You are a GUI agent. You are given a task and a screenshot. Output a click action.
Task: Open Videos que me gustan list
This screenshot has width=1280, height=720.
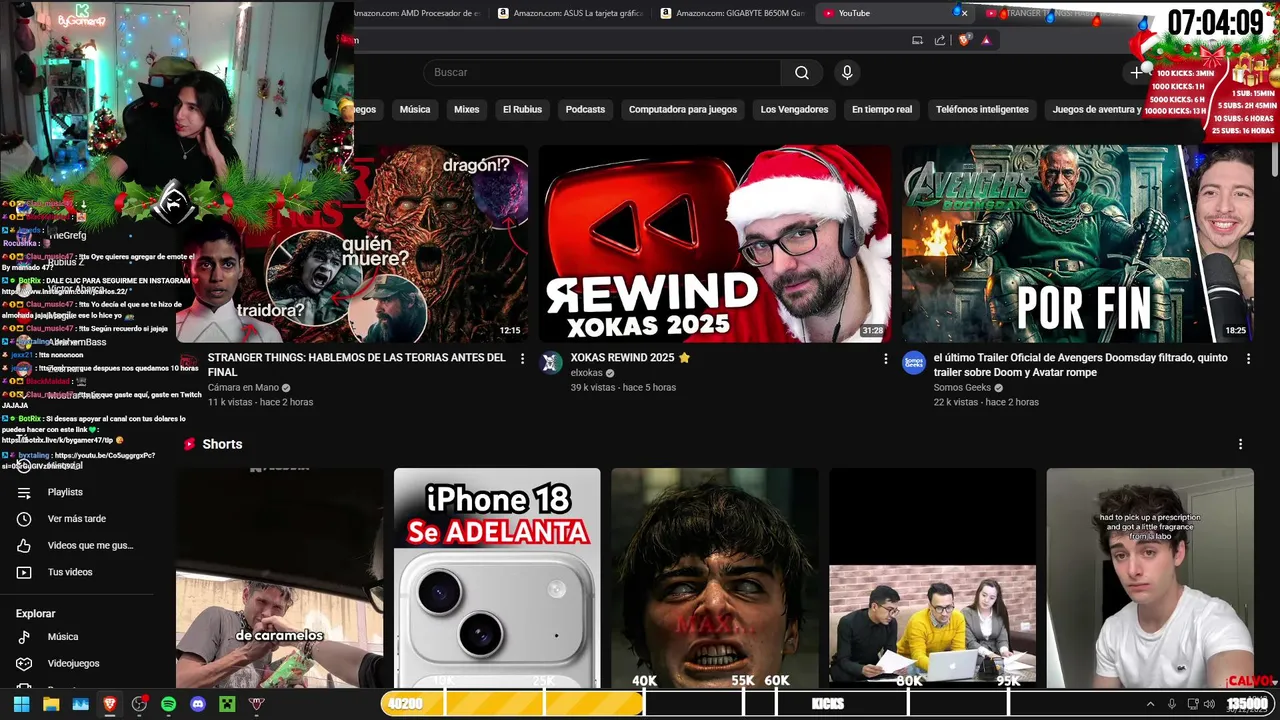(x=90, y=545)
